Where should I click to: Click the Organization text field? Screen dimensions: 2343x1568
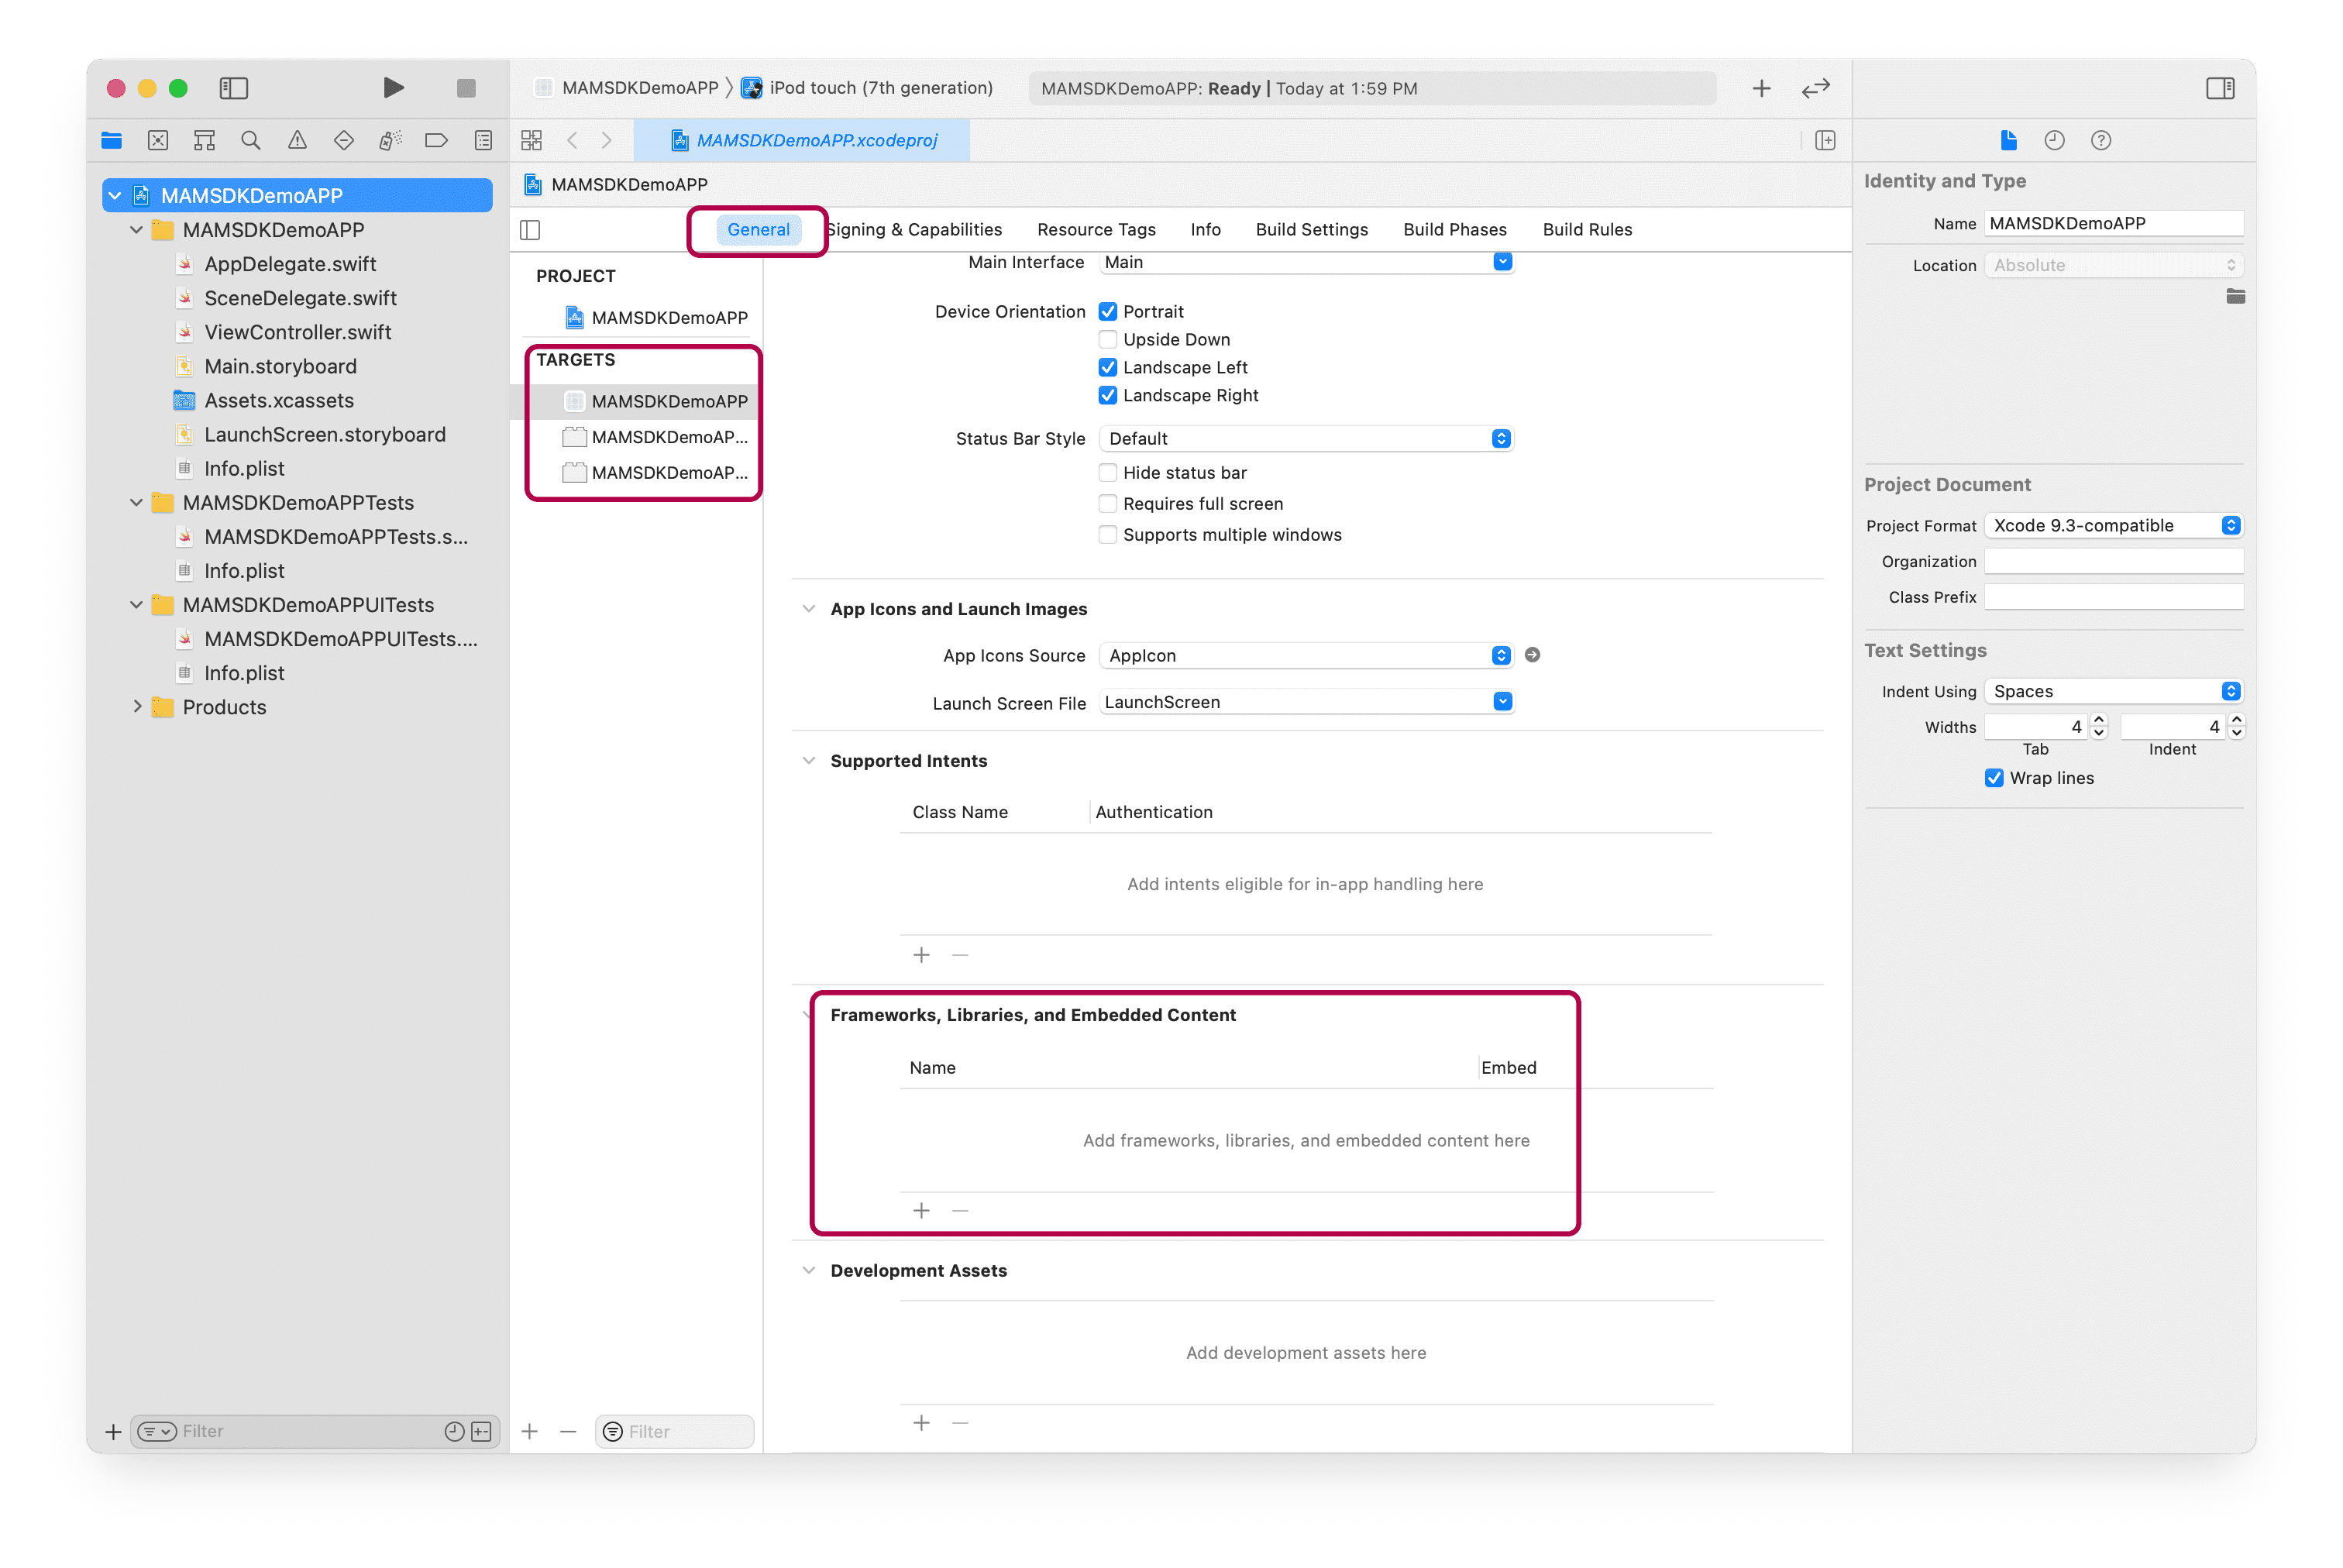click(x=2113, y=562)
